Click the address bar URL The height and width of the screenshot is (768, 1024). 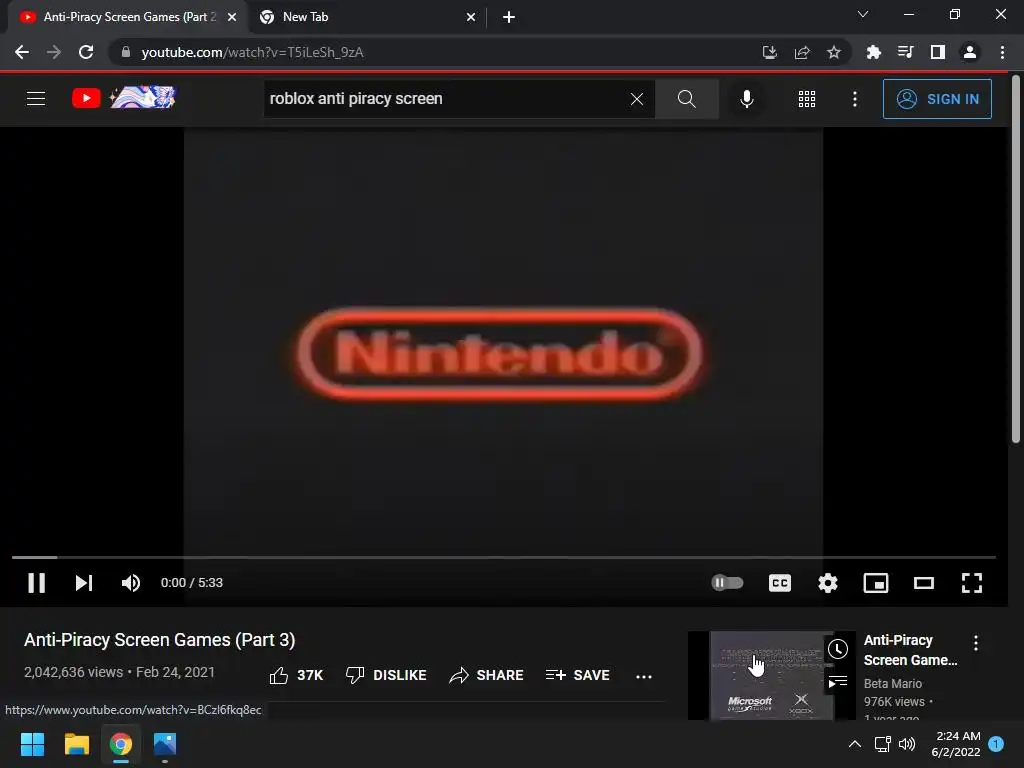[252, 52]
